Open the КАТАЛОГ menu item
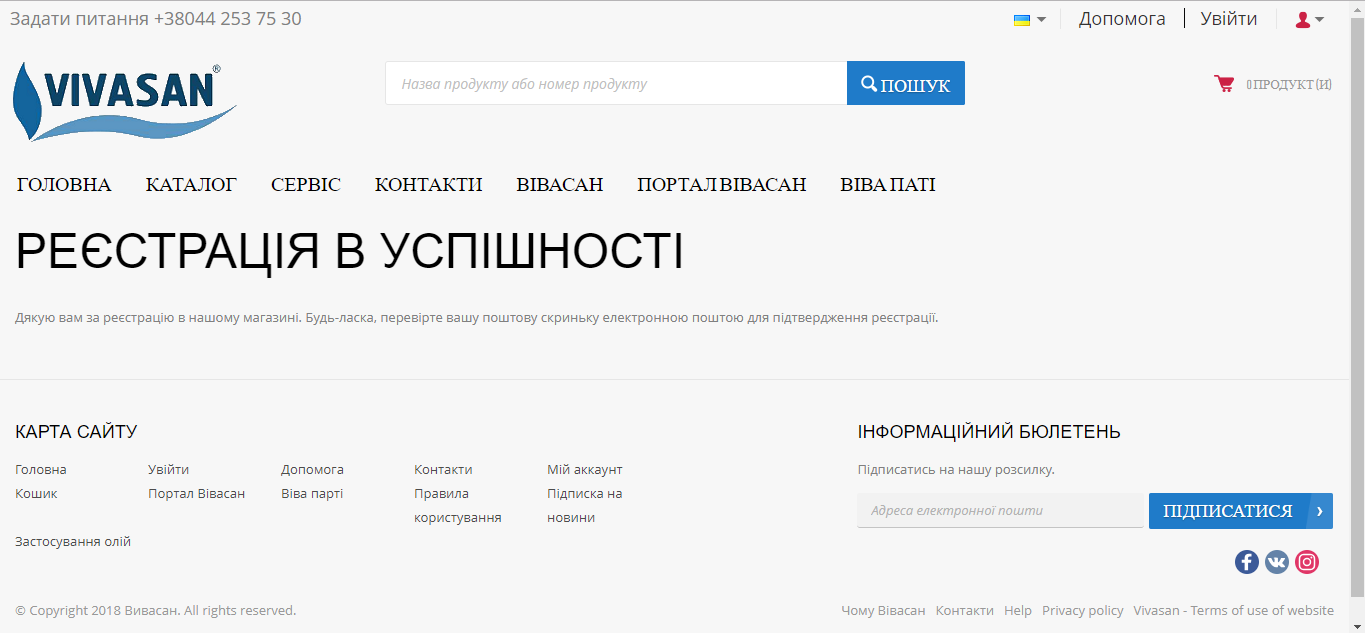The image size is (1365, 633). coord(191,185)
